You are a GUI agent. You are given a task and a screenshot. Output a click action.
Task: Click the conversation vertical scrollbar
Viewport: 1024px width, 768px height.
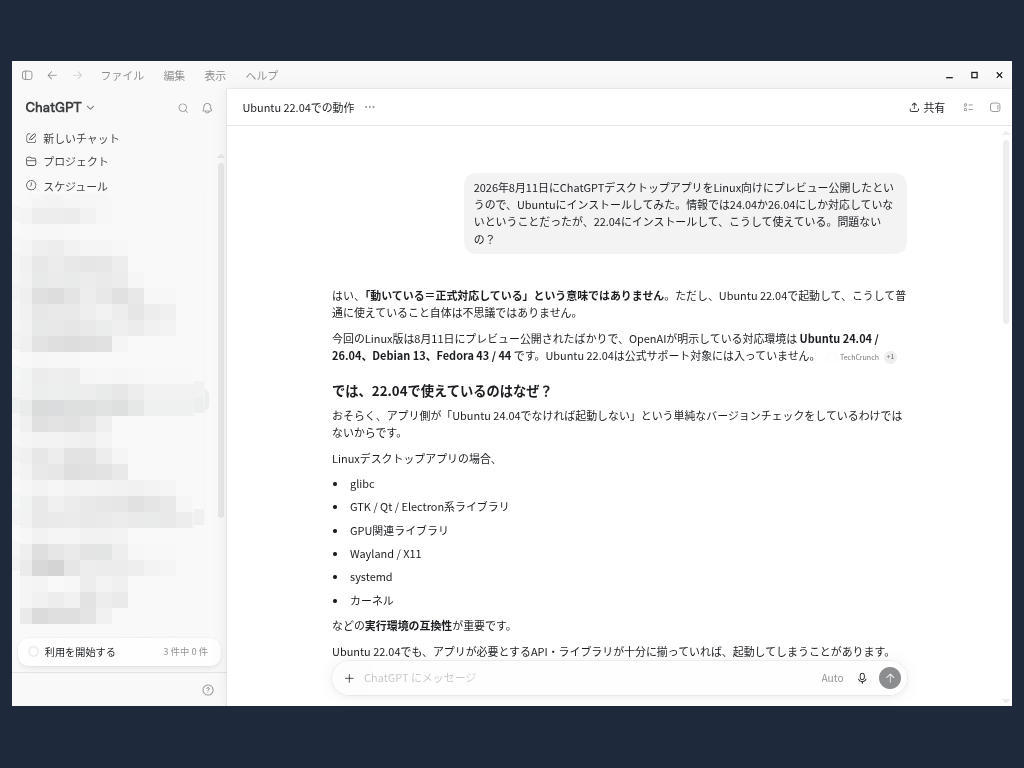pos(1006,232)
